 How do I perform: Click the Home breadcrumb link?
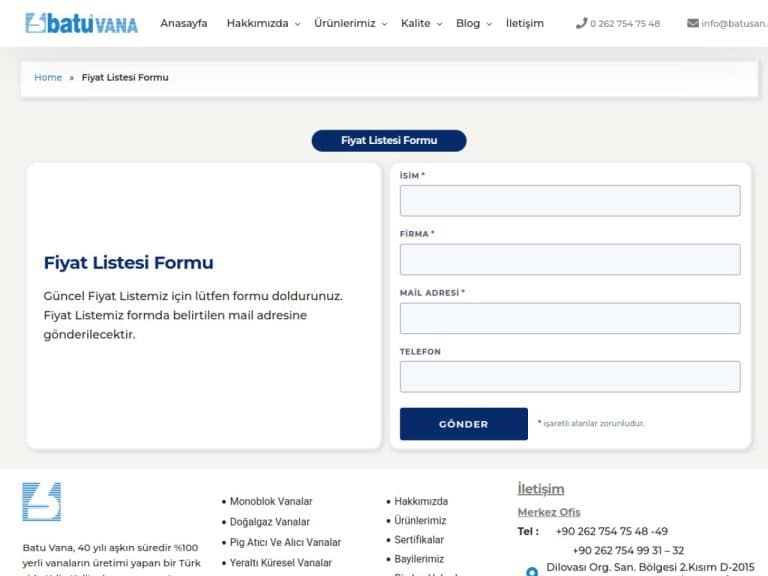click(48, 77)
